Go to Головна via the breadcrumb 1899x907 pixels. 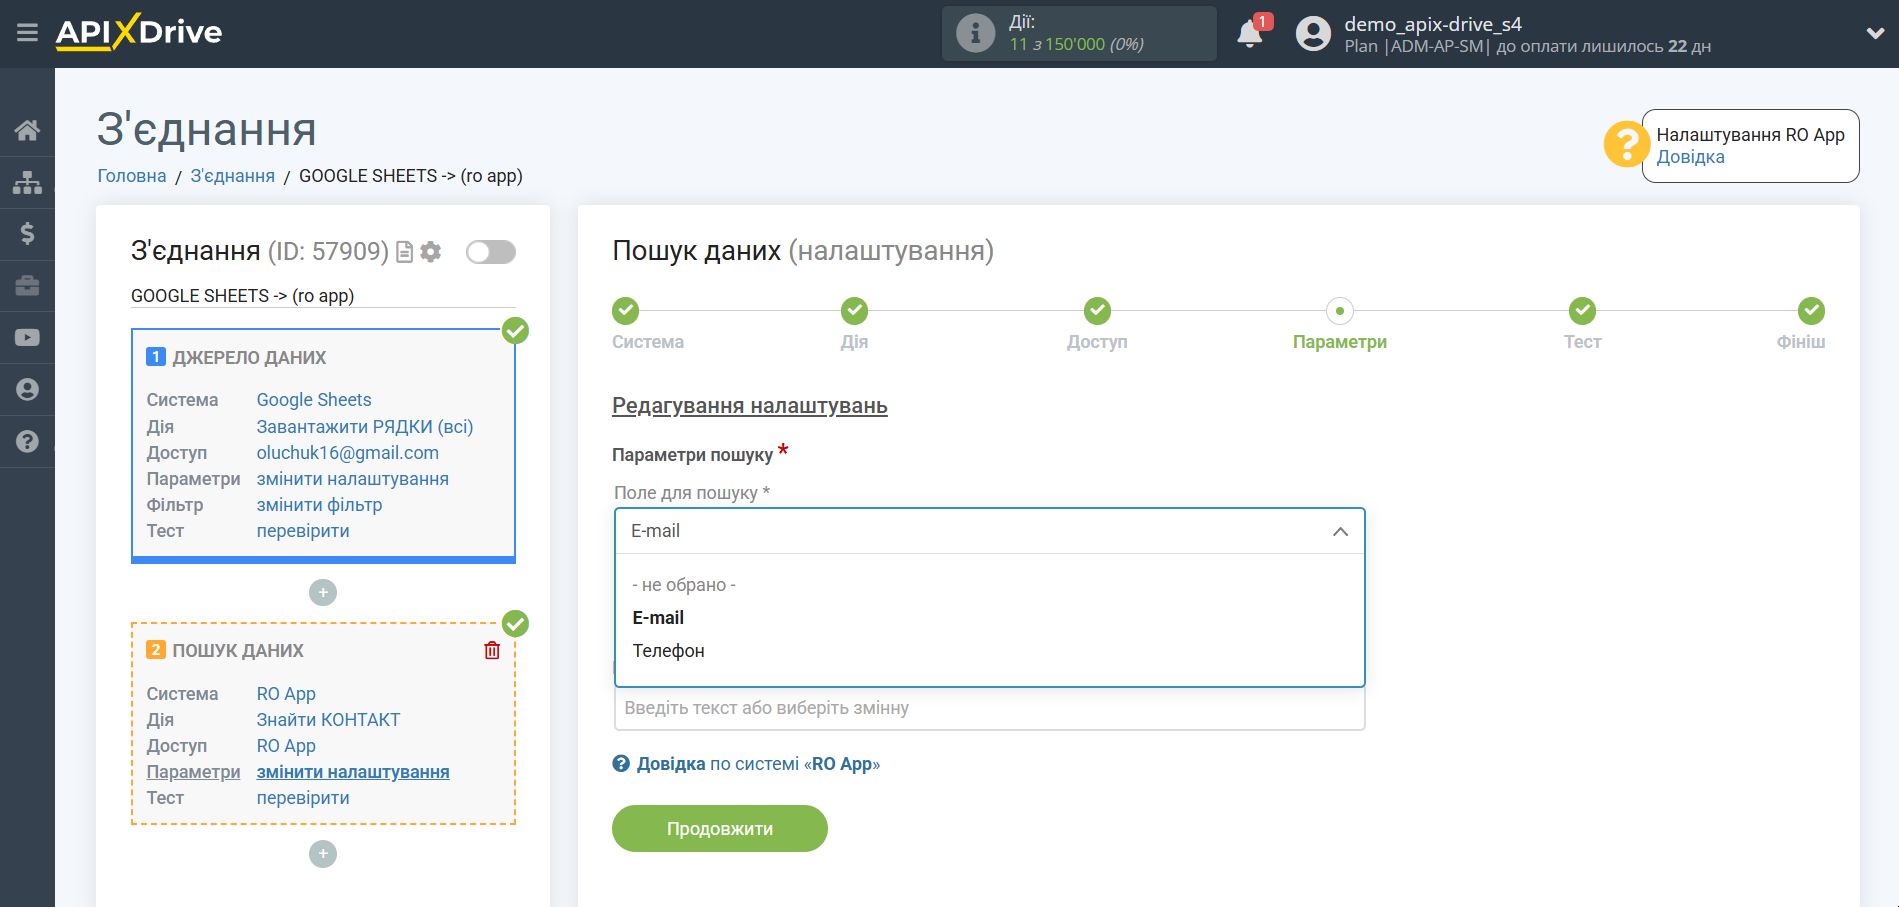131,175
